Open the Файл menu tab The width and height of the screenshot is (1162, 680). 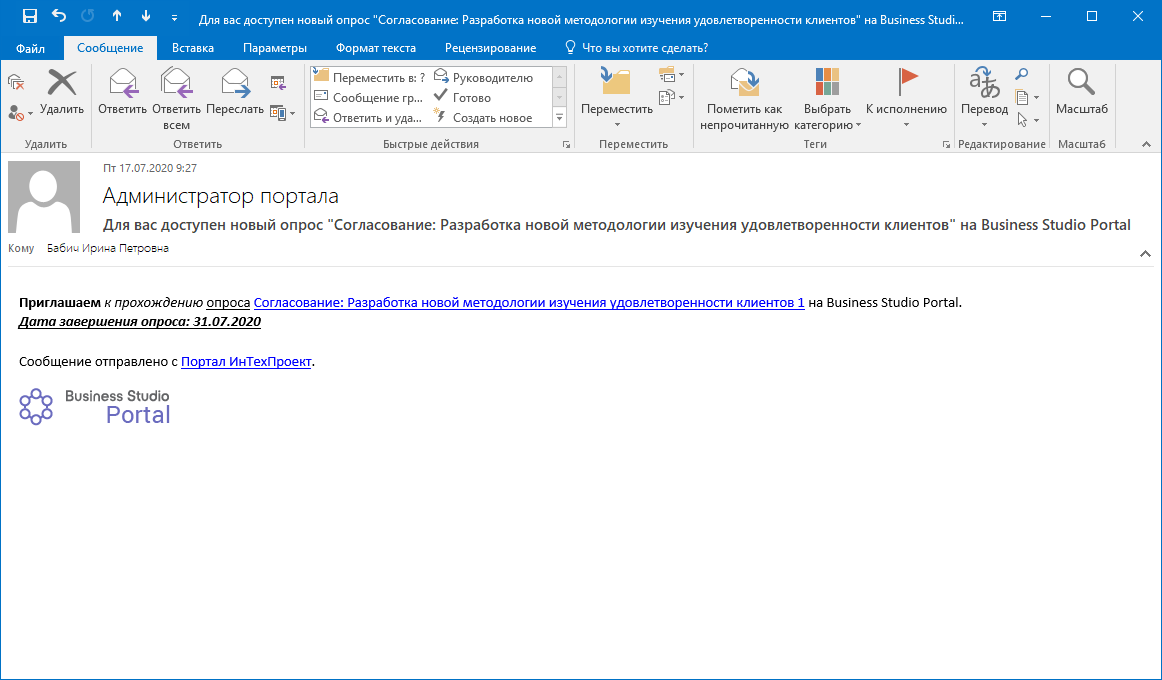(31, 48)
